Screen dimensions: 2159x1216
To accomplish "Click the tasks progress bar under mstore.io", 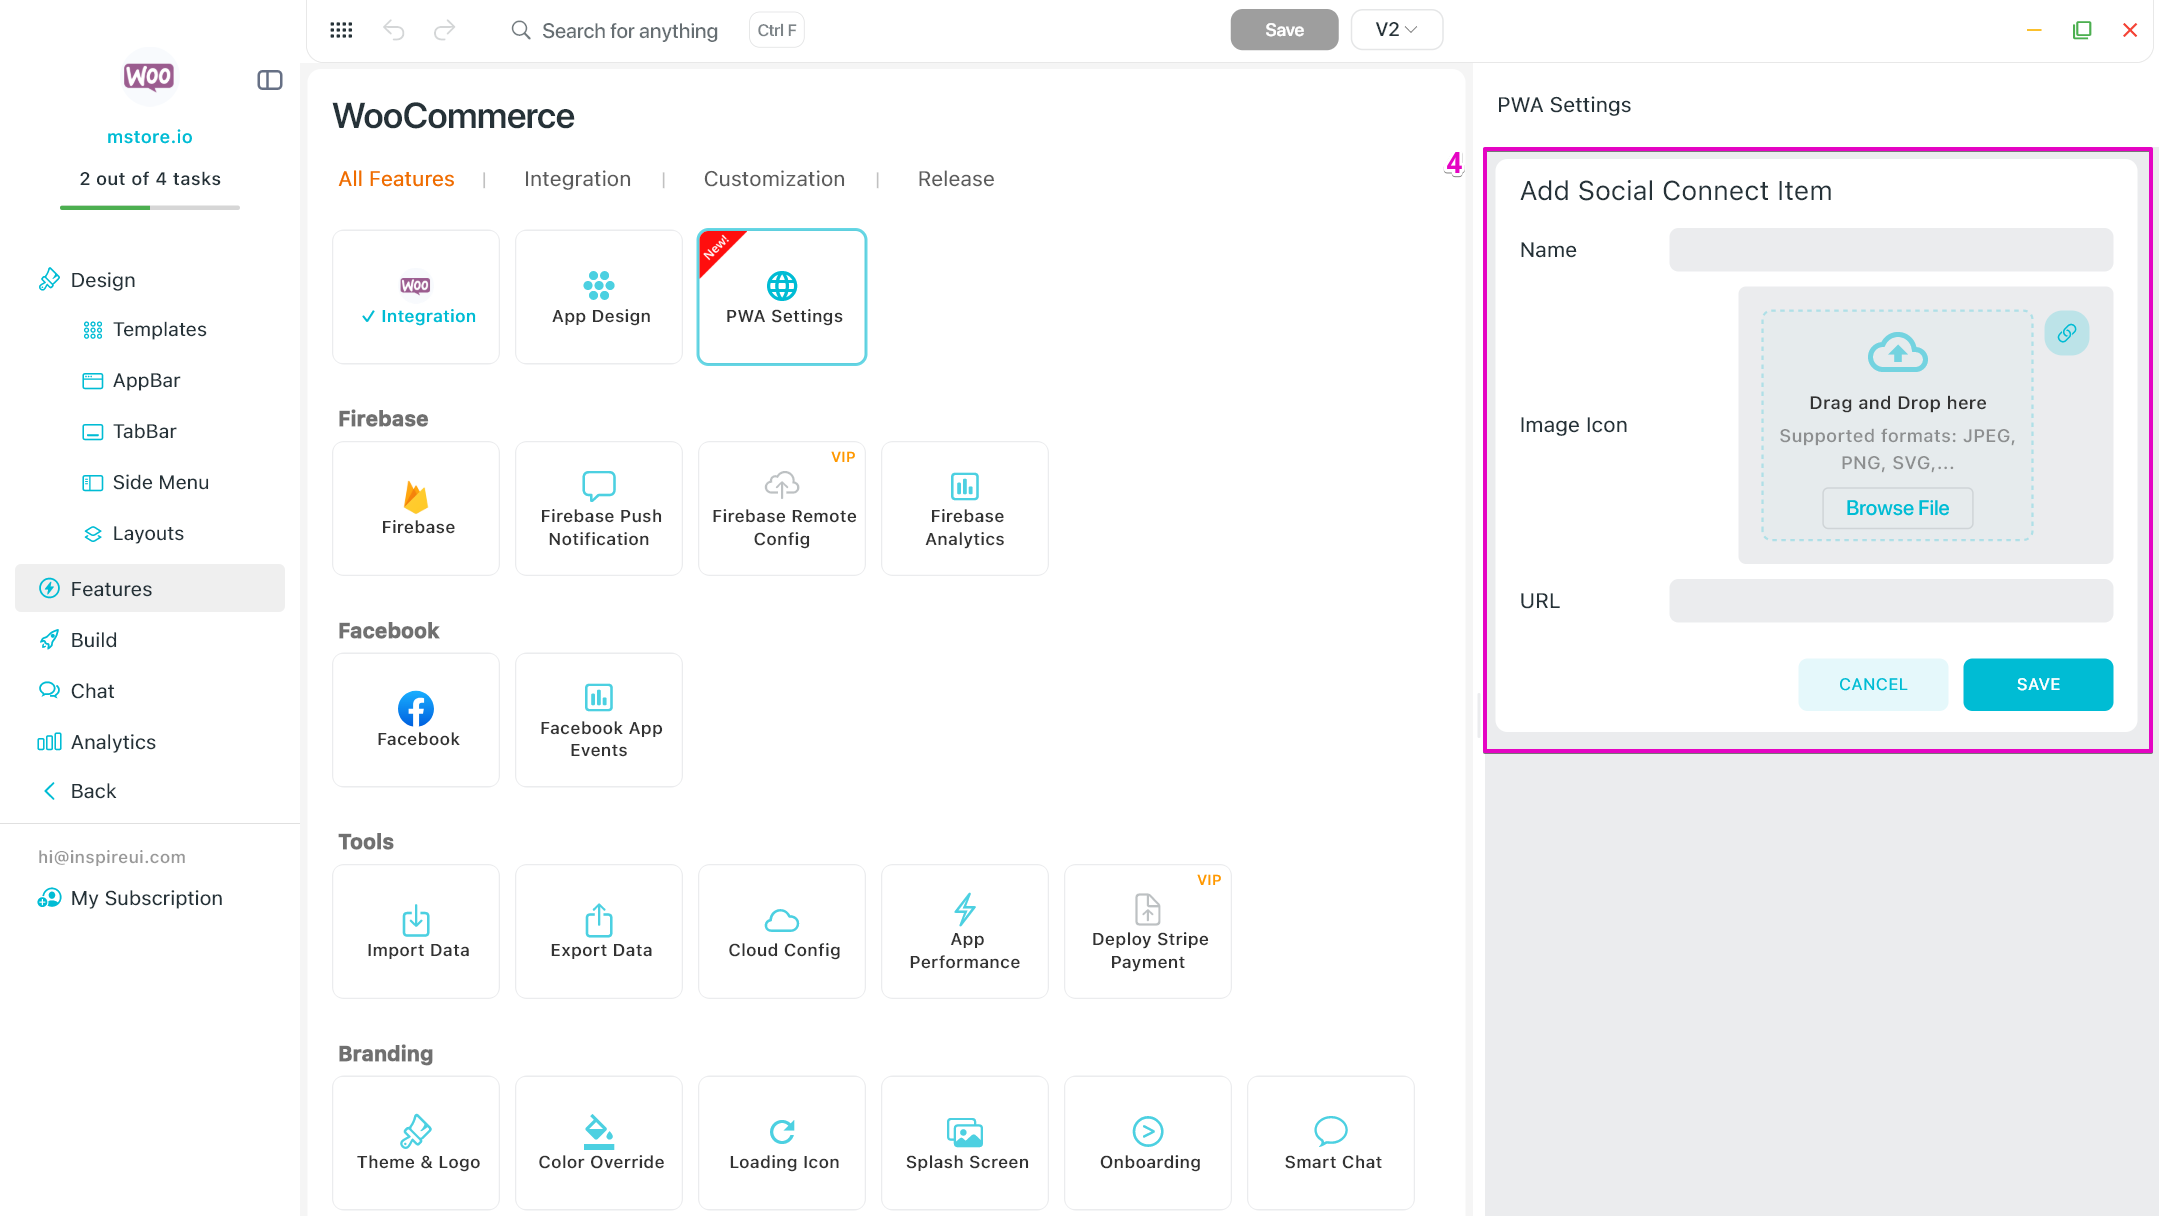I will coord(150,207).
